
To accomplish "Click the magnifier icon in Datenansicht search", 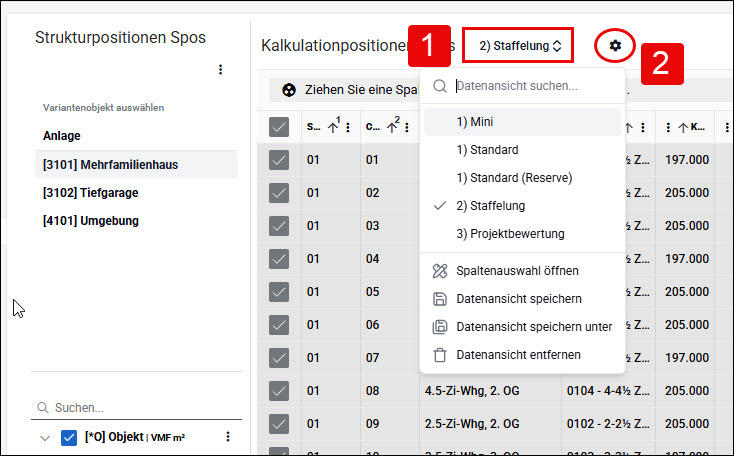I will [440, 86].
